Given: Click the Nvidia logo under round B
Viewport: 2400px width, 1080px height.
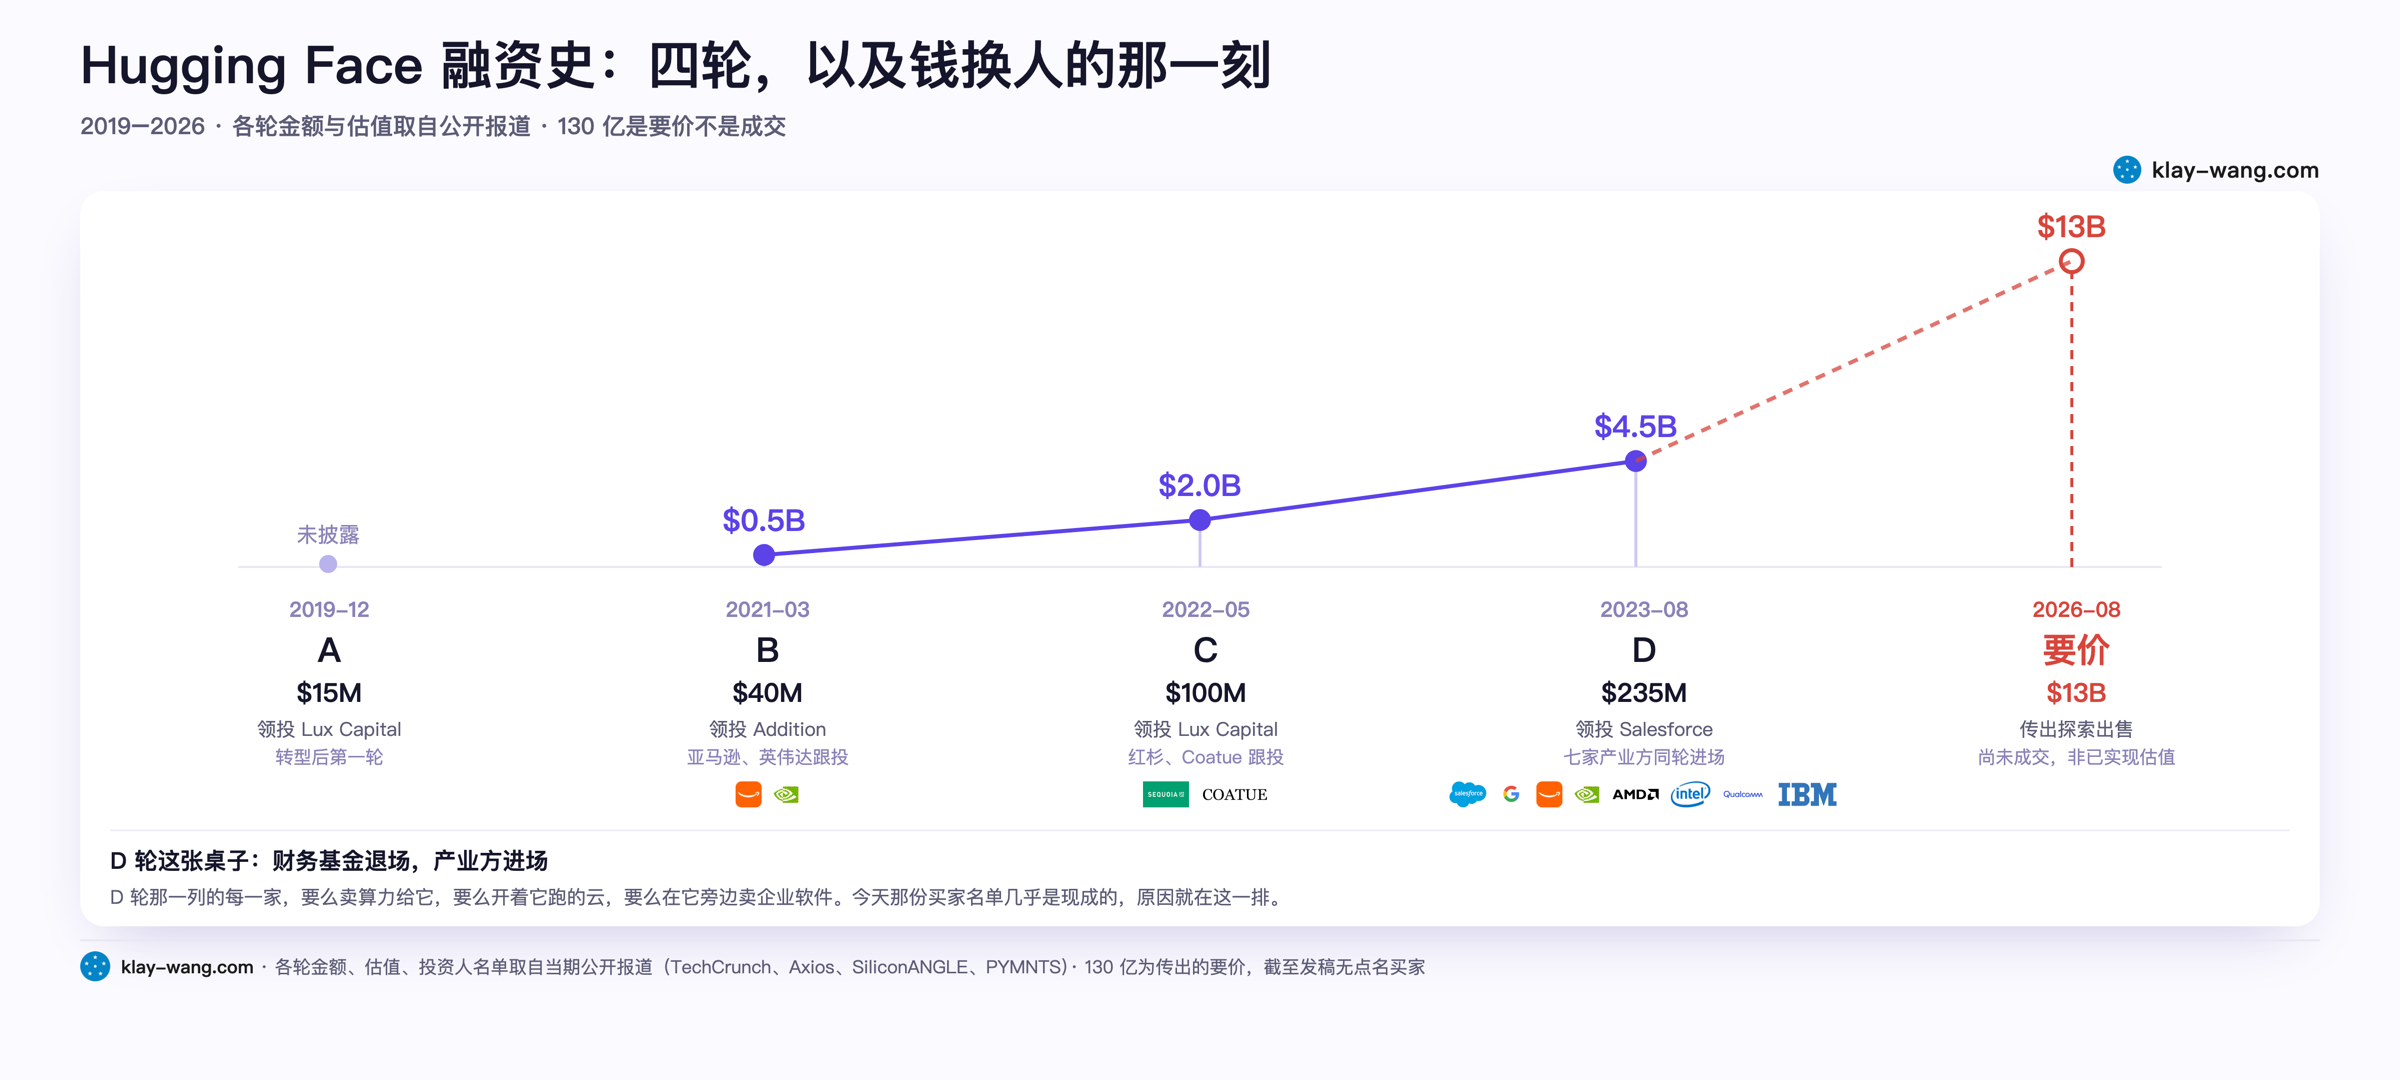Looking at the screenshot, I should [787, 794].
